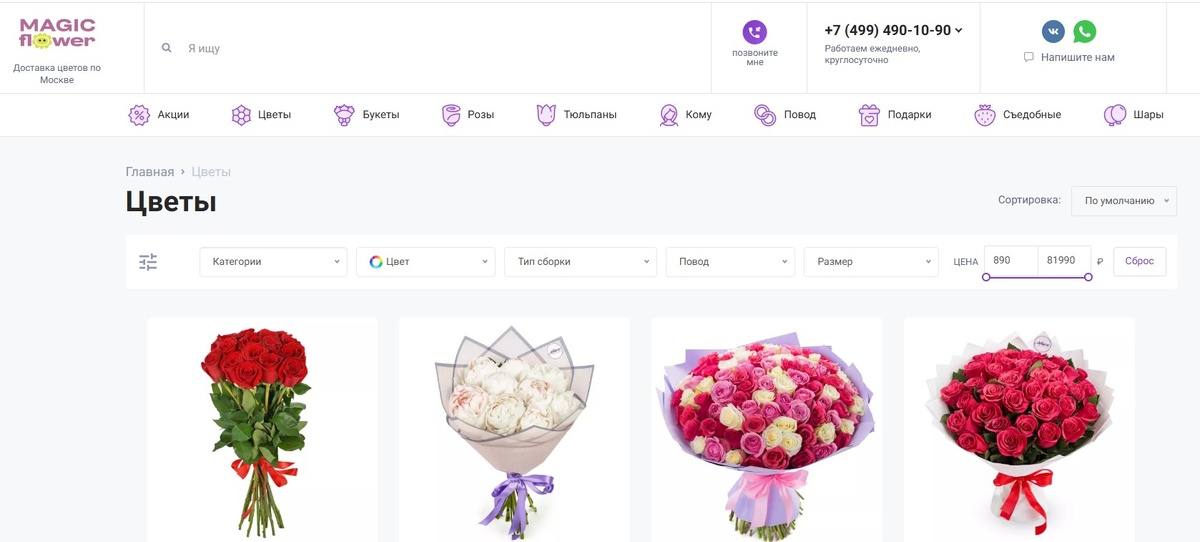Click the Доставка цветов по Москве text
Screen dimensions: 1200x542
tap(57, 74)
